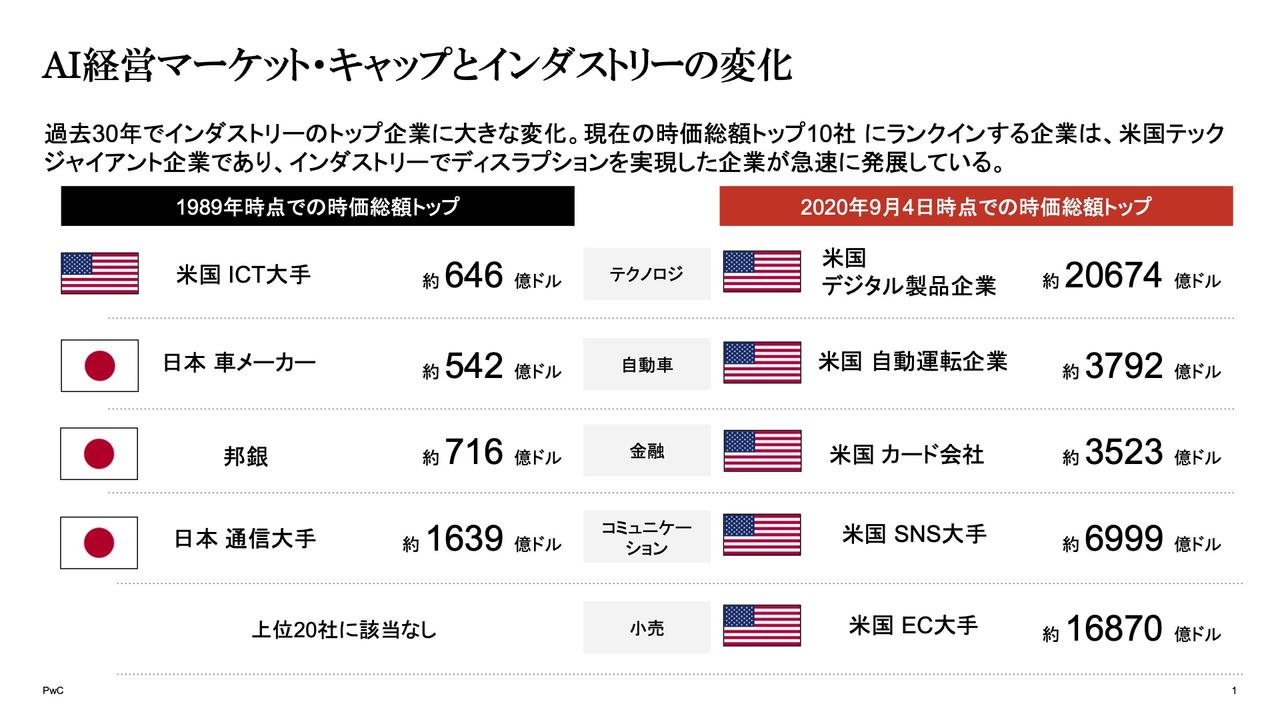1280x720 pixels.
Task: Select the 小売 category box
Action: coord(647,628)
